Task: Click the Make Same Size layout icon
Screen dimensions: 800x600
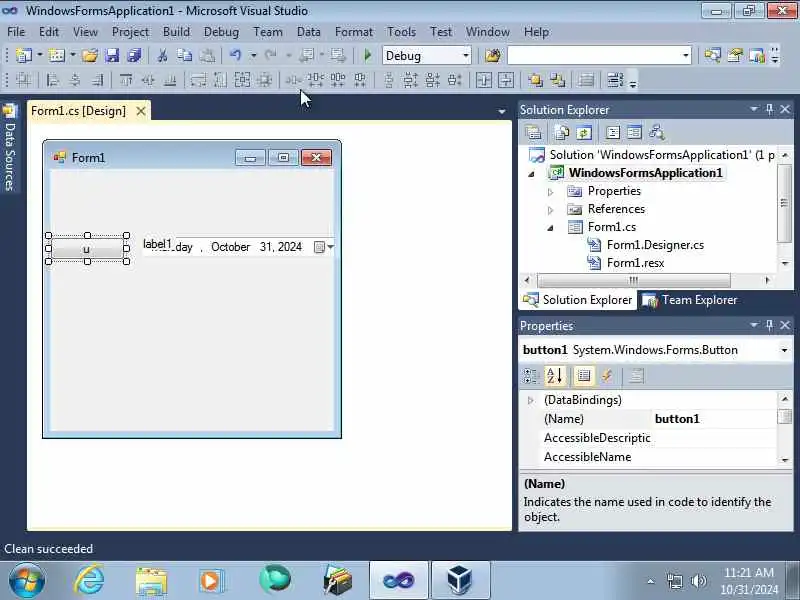Action: point(242,80)
